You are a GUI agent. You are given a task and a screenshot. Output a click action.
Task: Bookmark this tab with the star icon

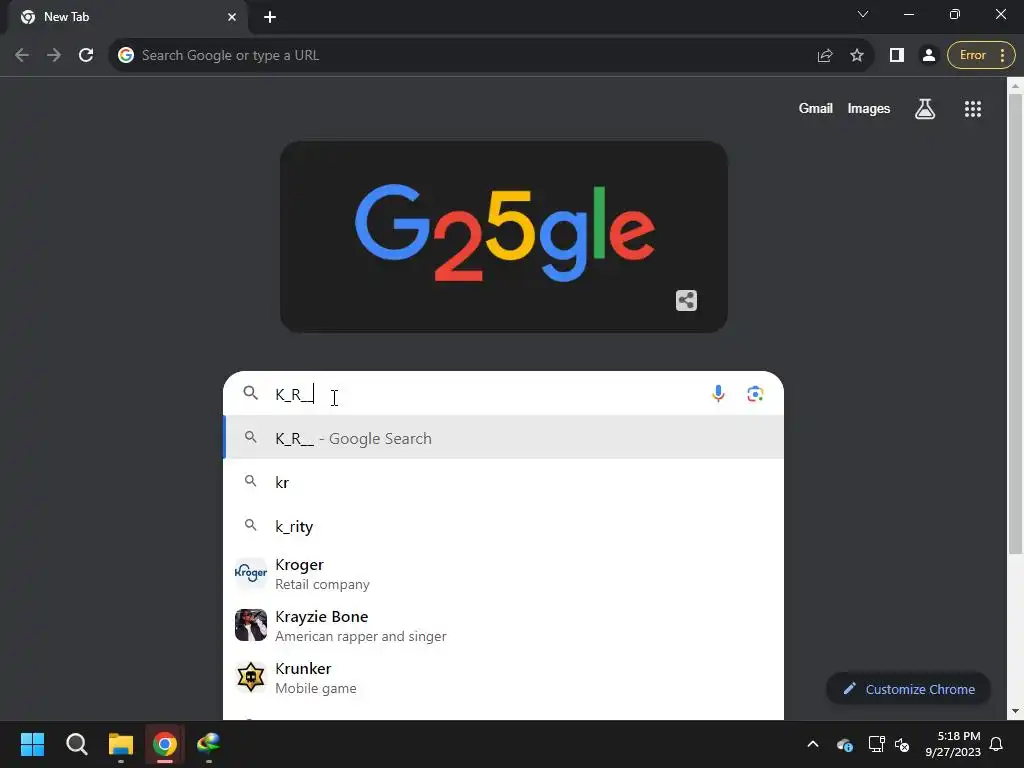tap(857, 56)
